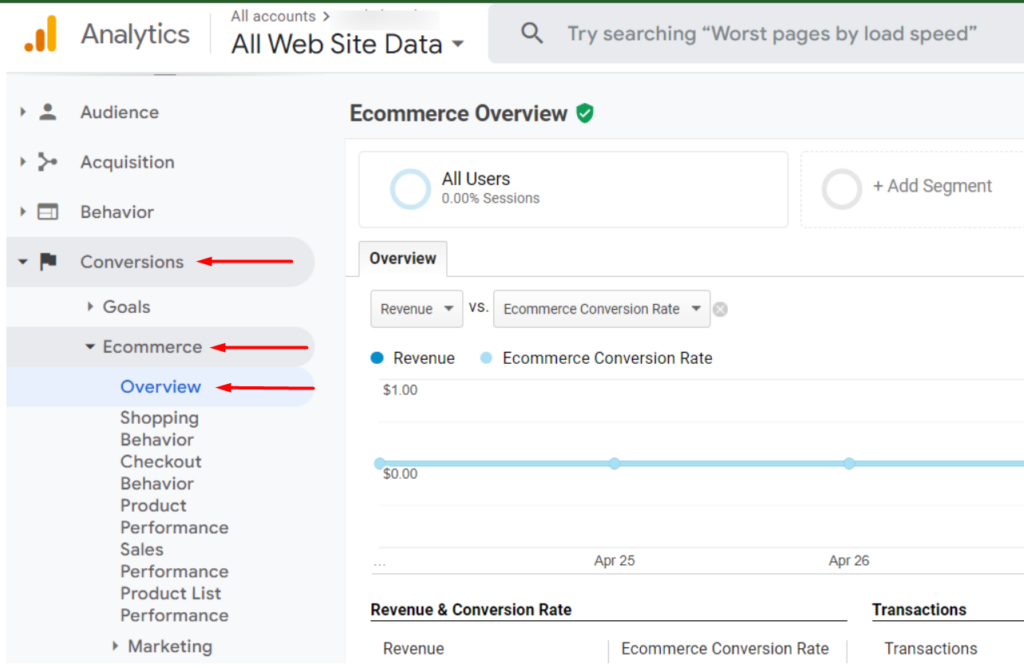Open the Acquisition reports
This screenshot has width=1024, height=668.
tap(127, 161)
